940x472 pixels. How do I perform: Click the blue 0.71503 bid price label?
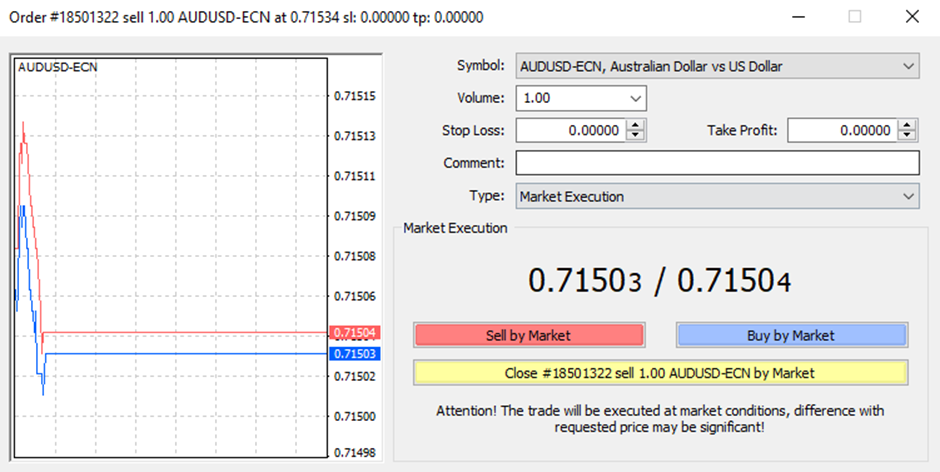(355, 354)
